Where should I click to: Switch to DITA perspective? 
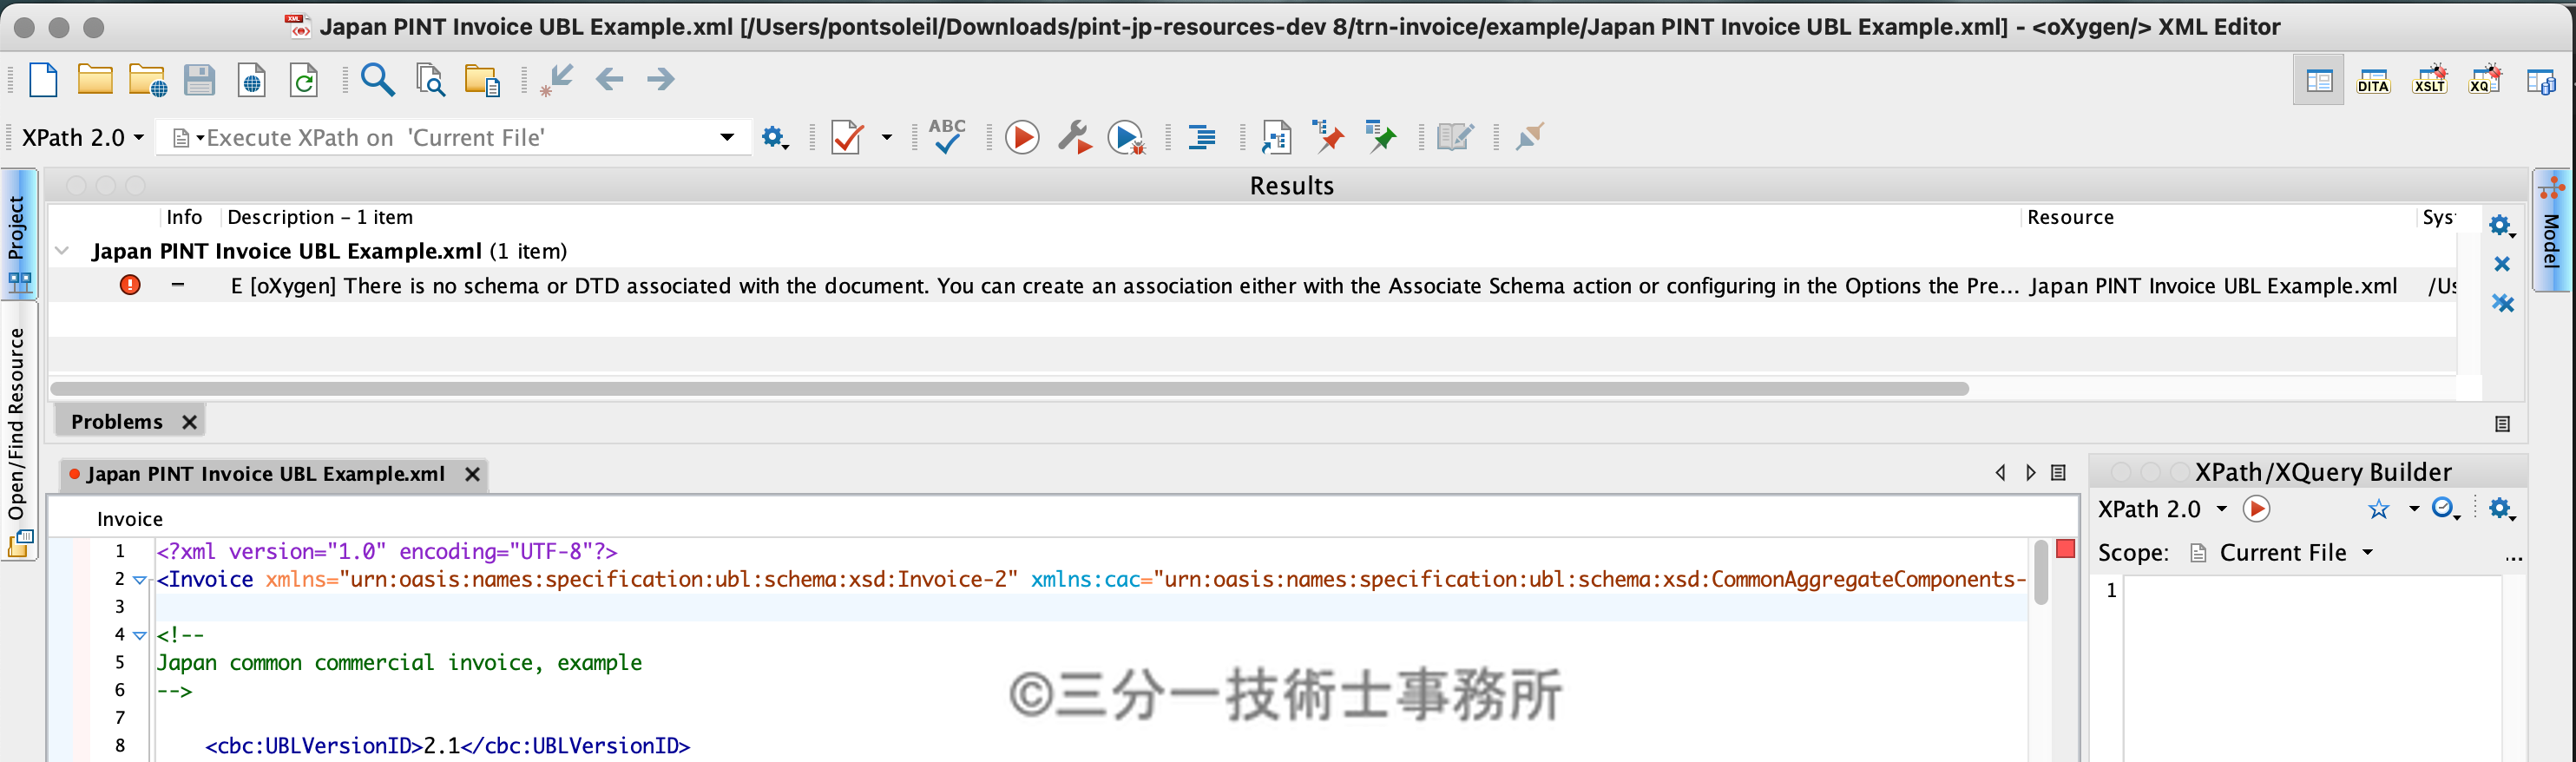pyautogui.click(x=2373, y=81)
